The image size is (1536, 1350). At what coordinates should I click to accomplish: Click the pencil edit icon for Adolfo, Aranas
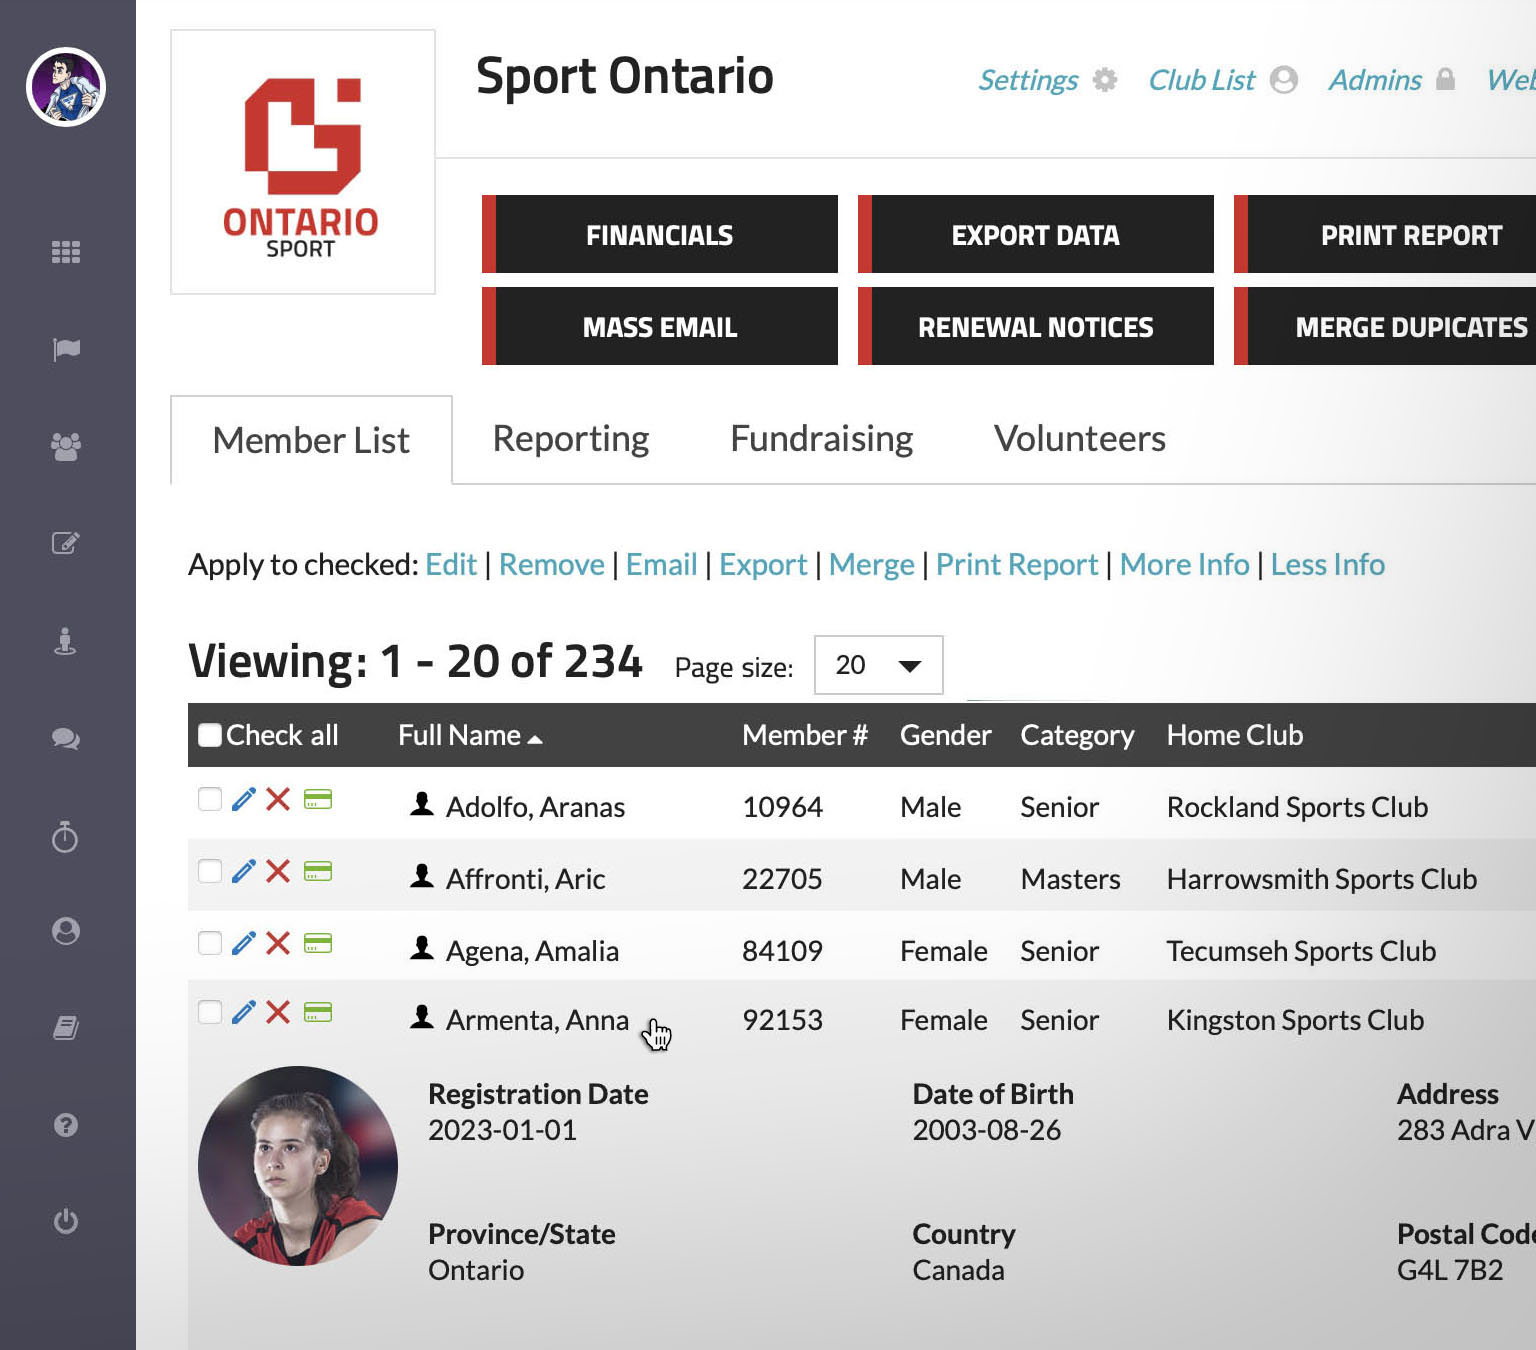point(243,799)
